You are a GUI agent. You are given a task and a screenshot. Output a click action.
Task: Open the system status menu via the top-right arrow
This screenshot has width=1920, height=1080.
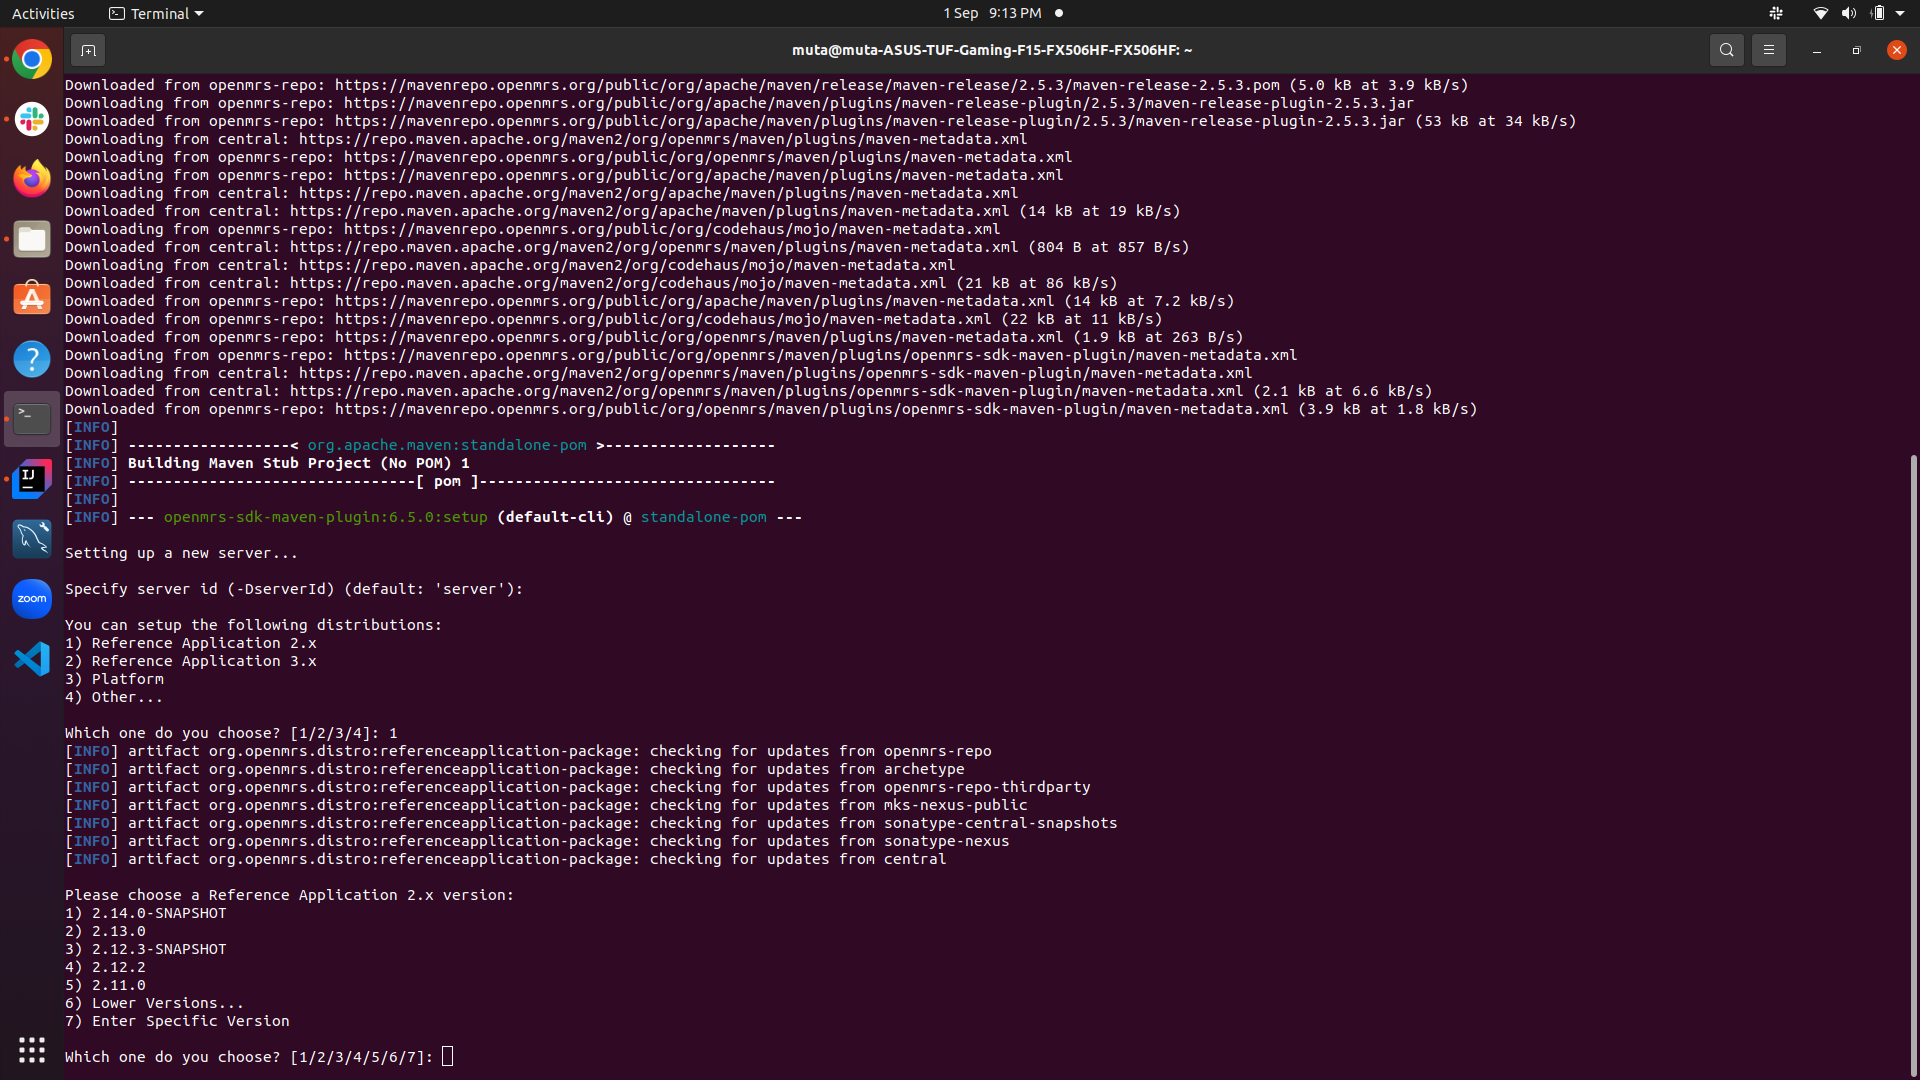tap(1904, 13)
